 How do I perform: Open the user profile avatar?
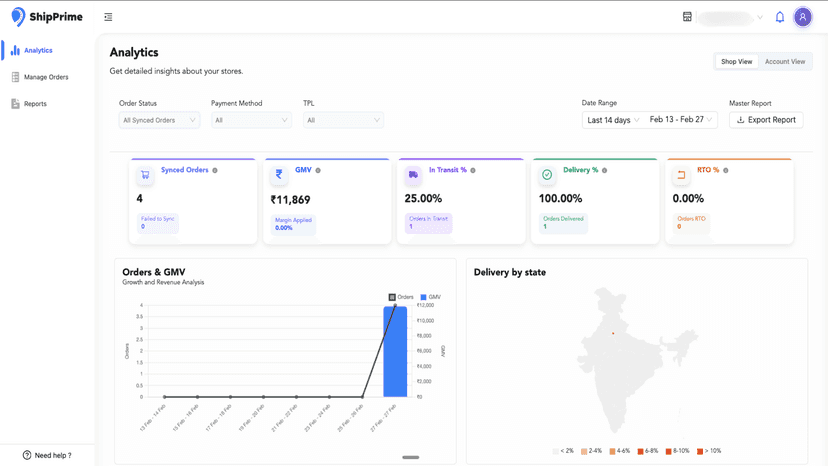803,17
